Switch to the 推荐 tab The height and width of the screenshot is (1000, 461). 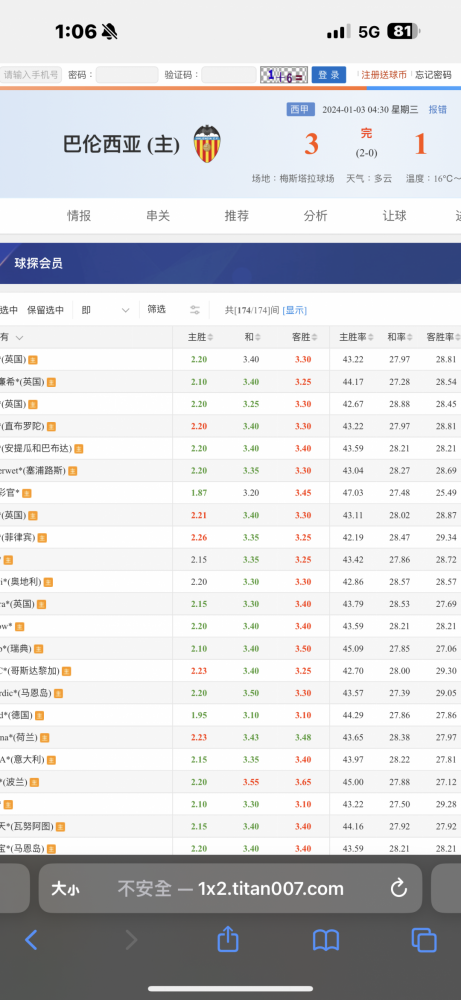(237, 216)
